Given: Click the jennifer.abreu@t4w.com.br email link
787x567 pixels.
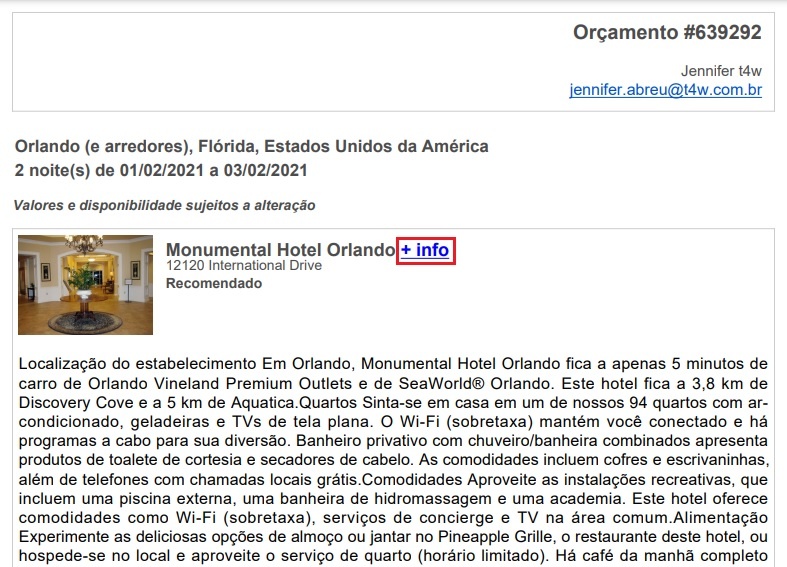Looking at the screenshot, I should tap(666, 90).
